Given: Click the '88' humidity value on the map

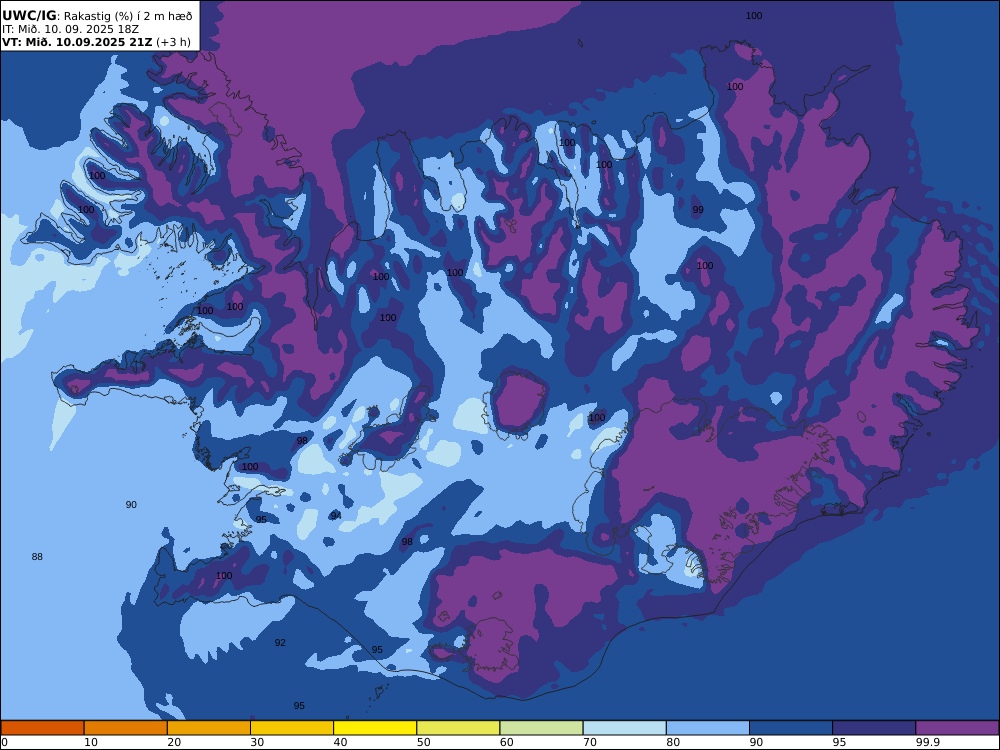Looking at the screenshot, I should point(37,557).
